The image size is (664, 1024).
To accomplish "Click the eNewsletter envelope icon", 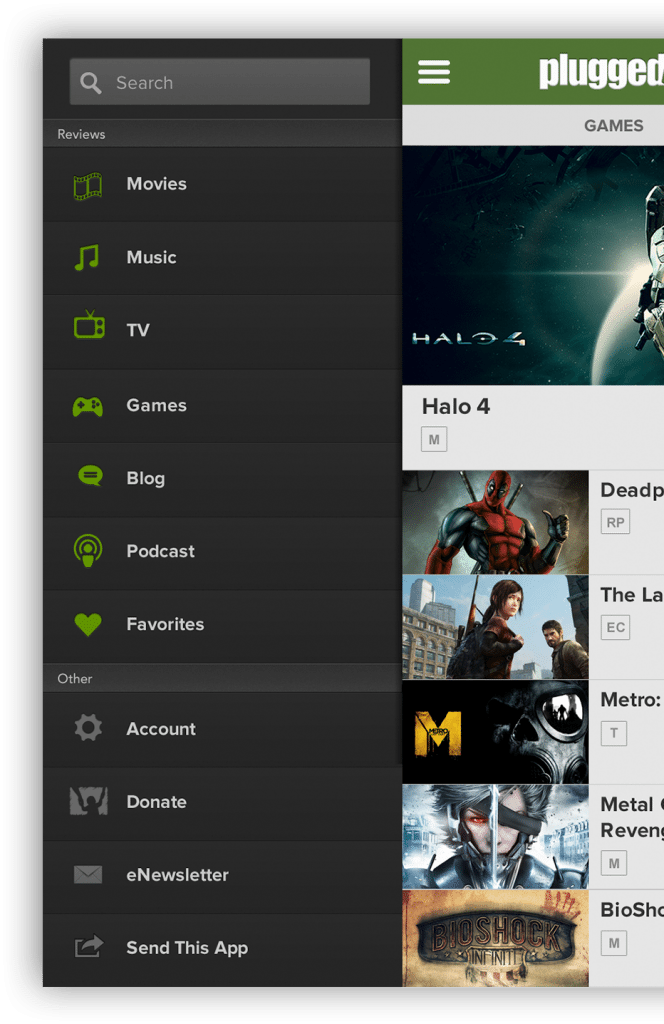I will coord(88,874).
